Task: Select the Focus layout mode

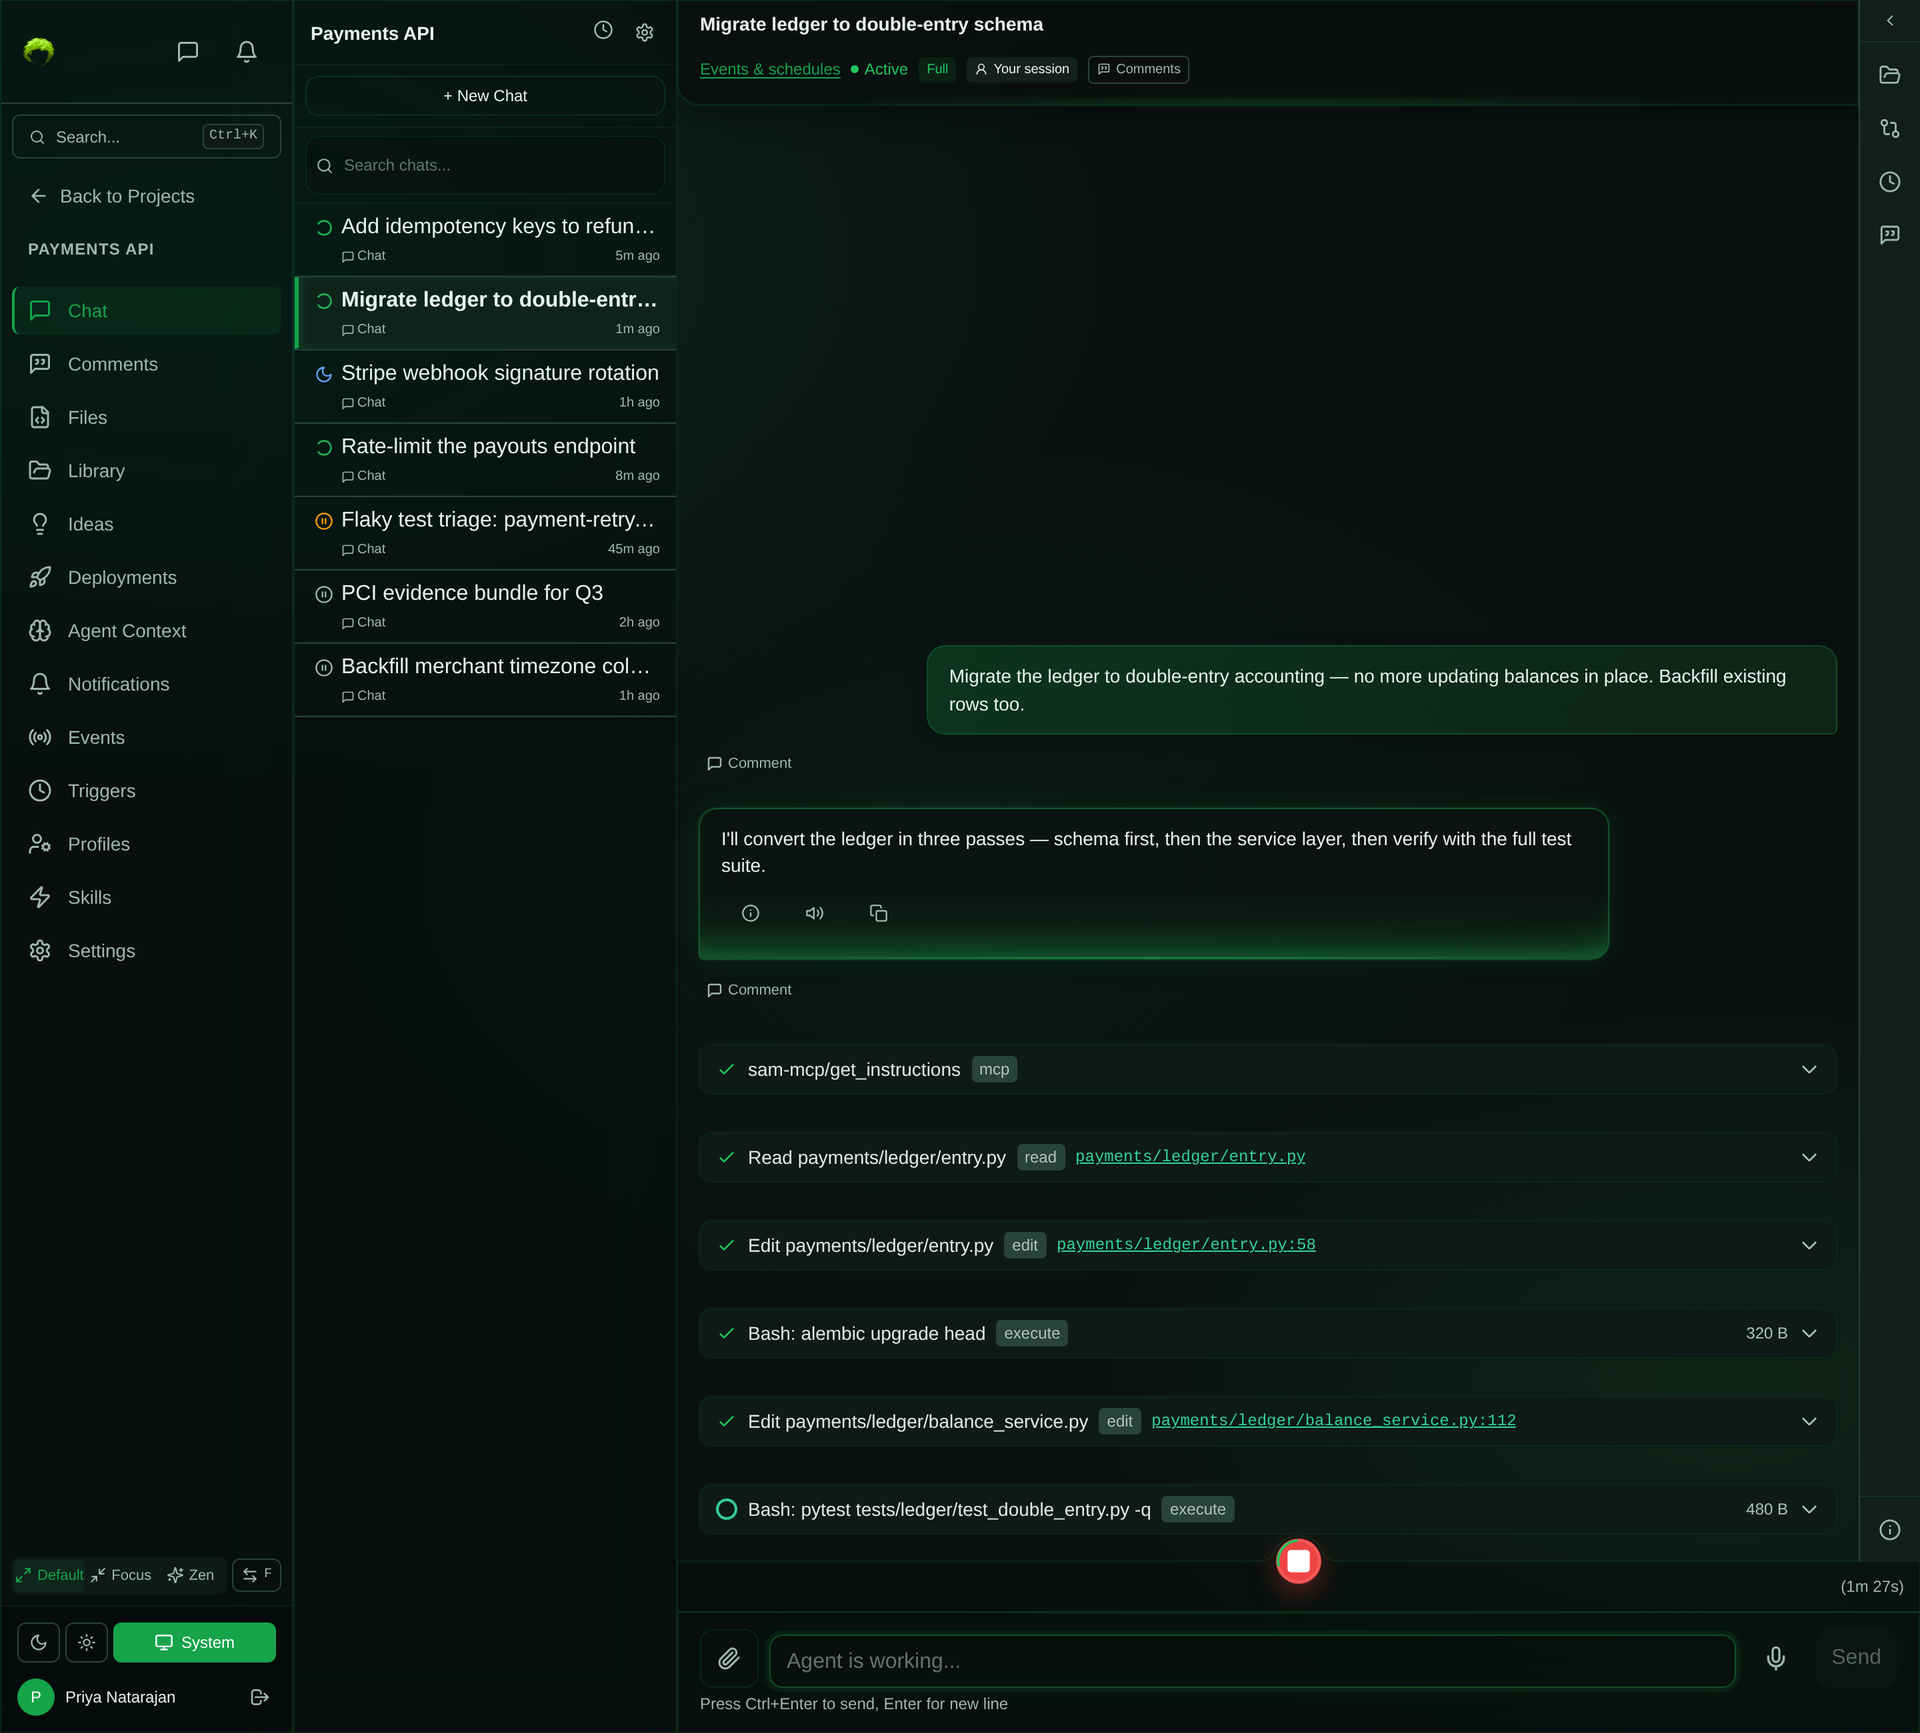Action: 121,1575
